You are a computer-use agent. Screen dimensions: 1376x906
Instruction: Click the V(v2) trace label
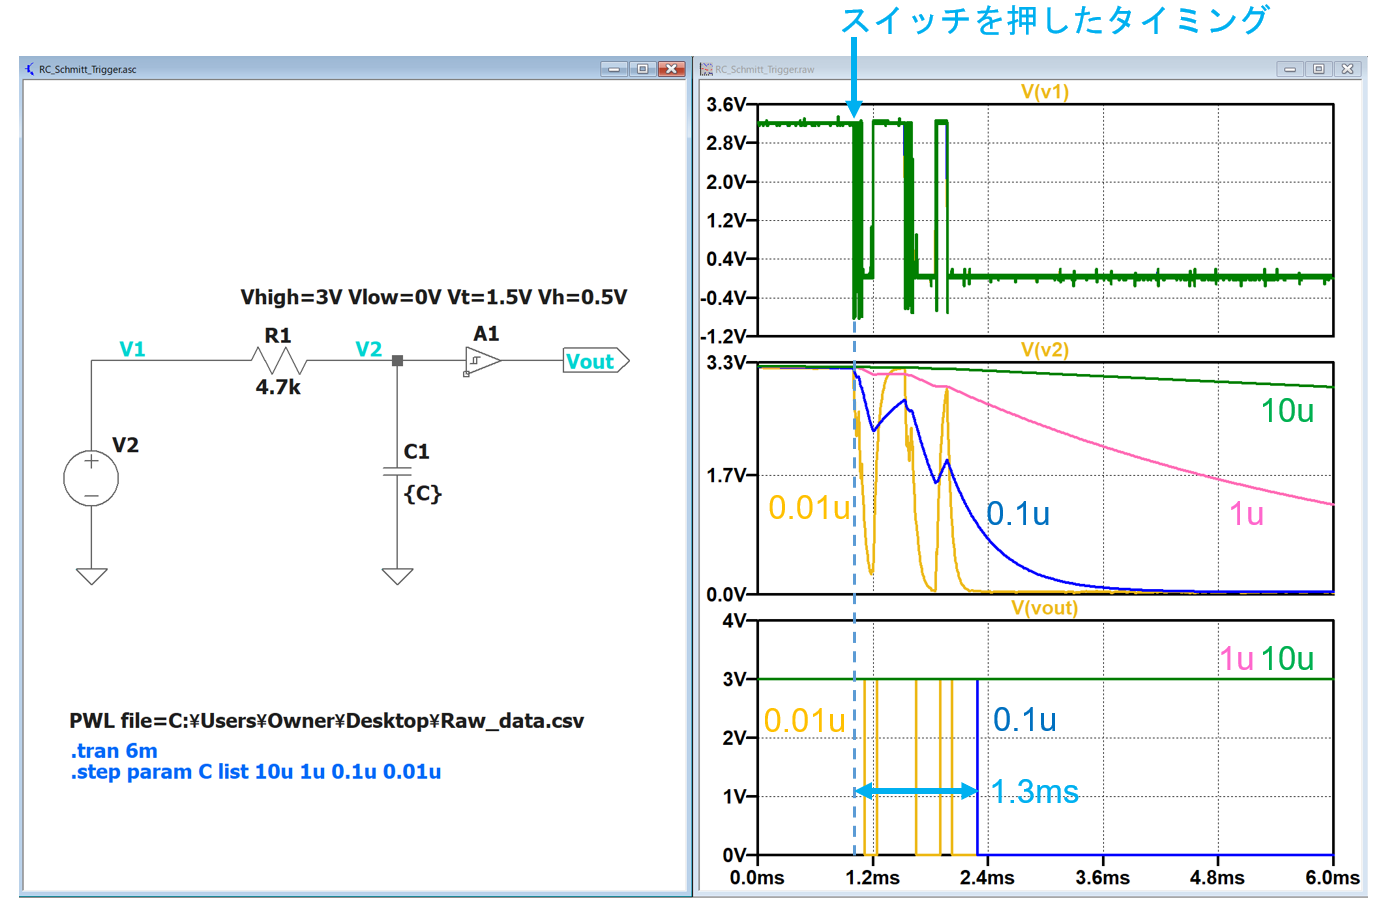[x=1044, y=350]
